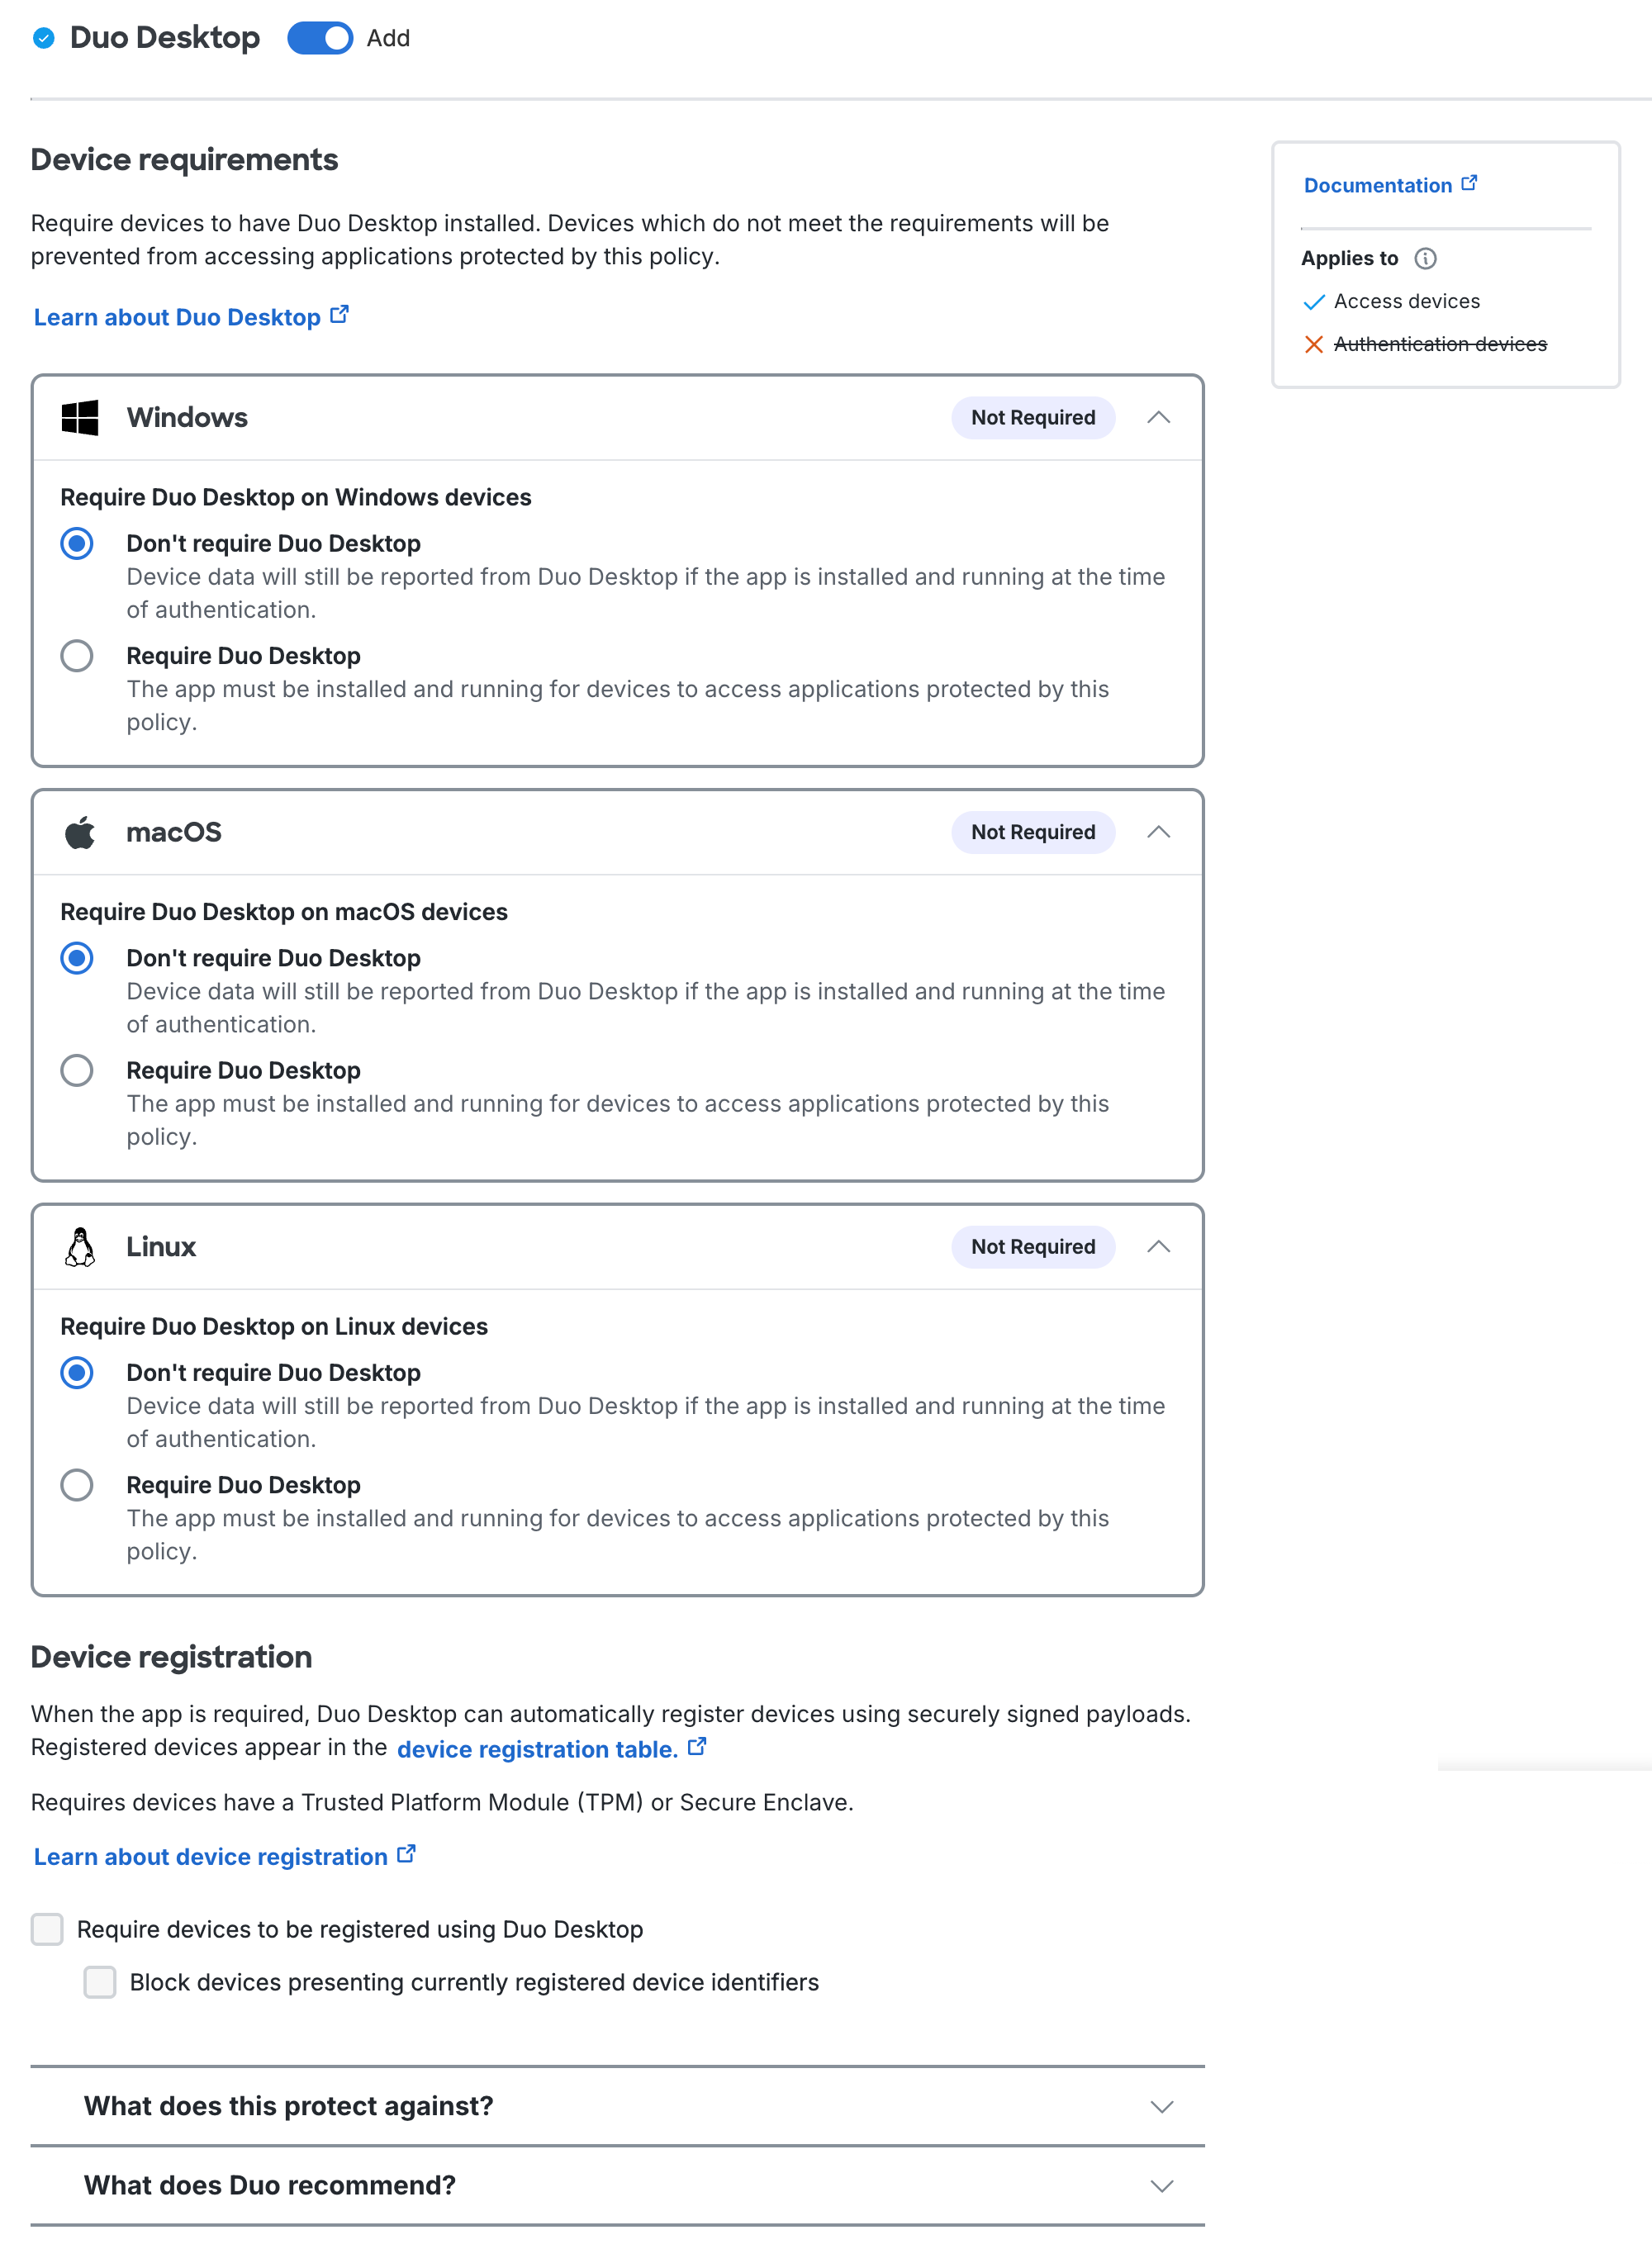This screenshot has width=1652, height=2249.
Task: Select Require Duo Desktop for macOS devices
Action: [77, 1070]
